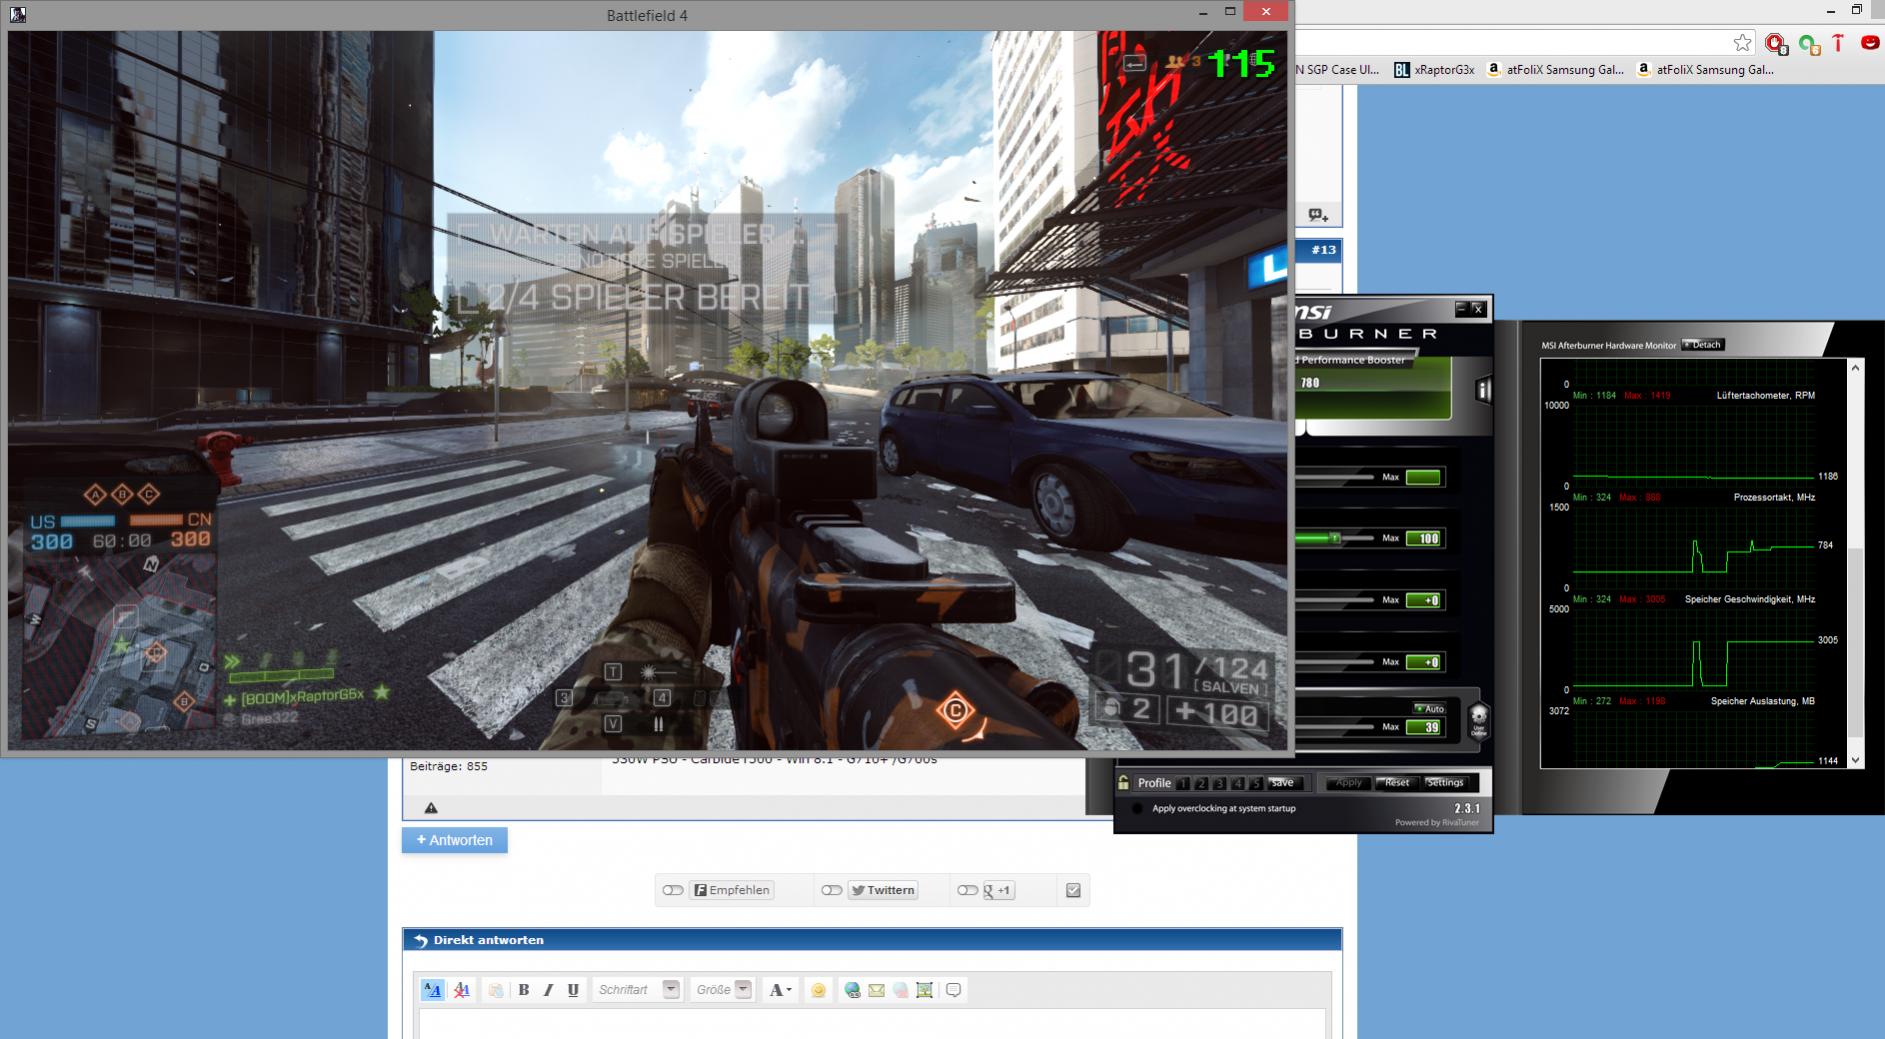Enable the Google +1 share toggle
The height and width of the screenshot is (1039, 1885).
click(x=967, y=890)
